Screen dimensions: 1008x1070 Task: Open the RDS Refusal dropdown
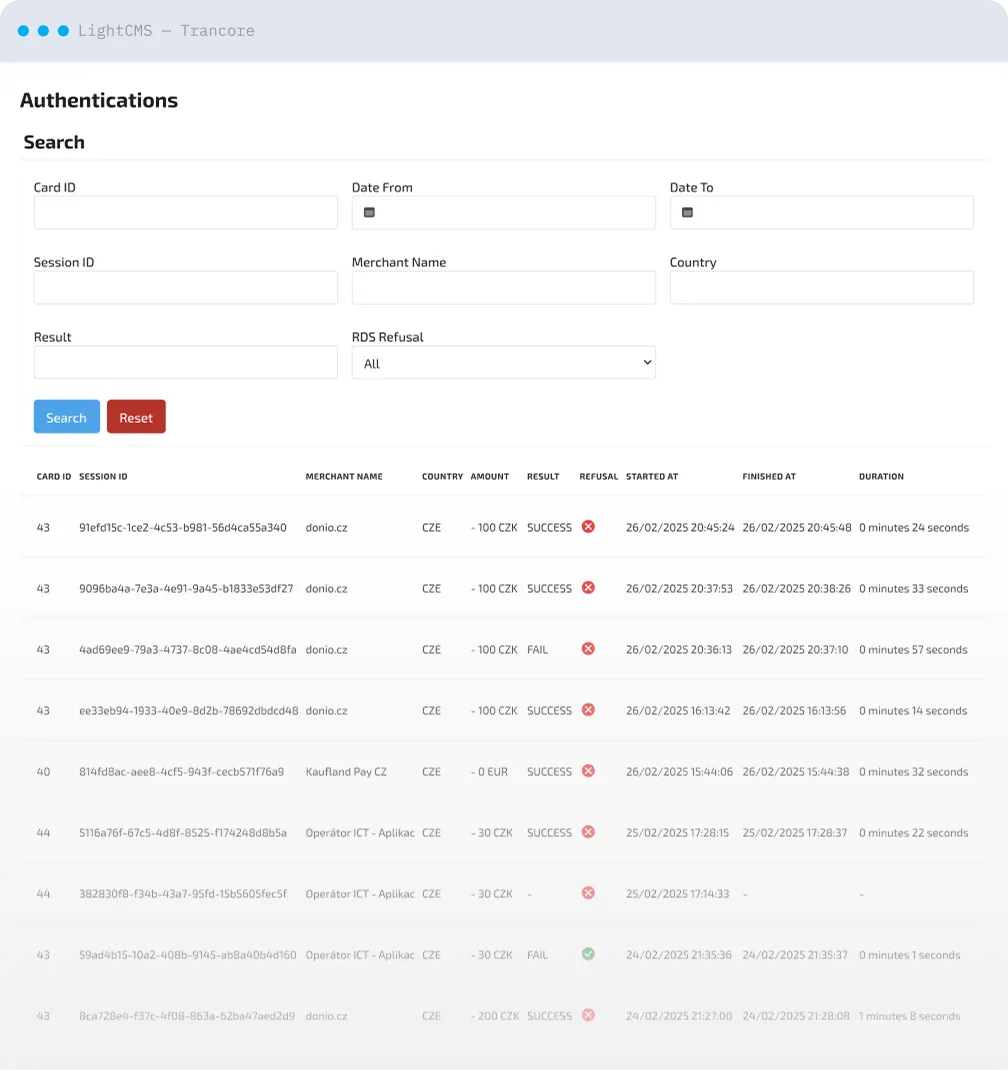[504, 362]
